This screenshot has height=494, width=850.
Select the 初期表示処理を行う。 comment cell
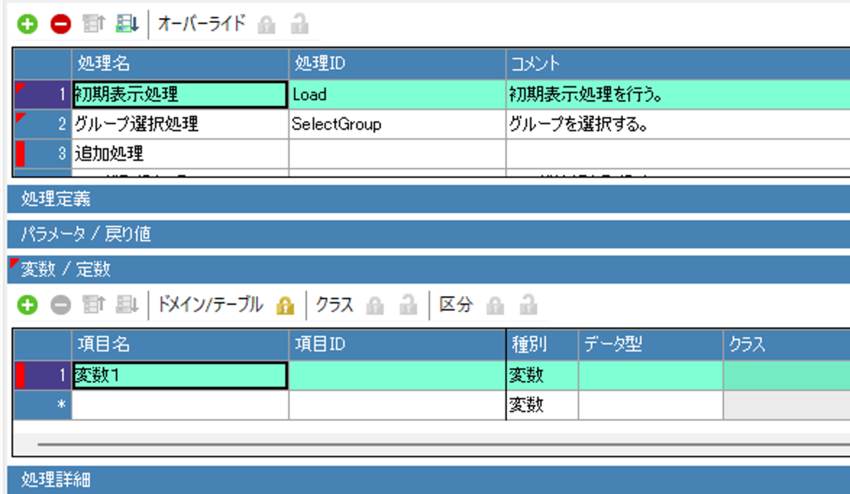678,94
